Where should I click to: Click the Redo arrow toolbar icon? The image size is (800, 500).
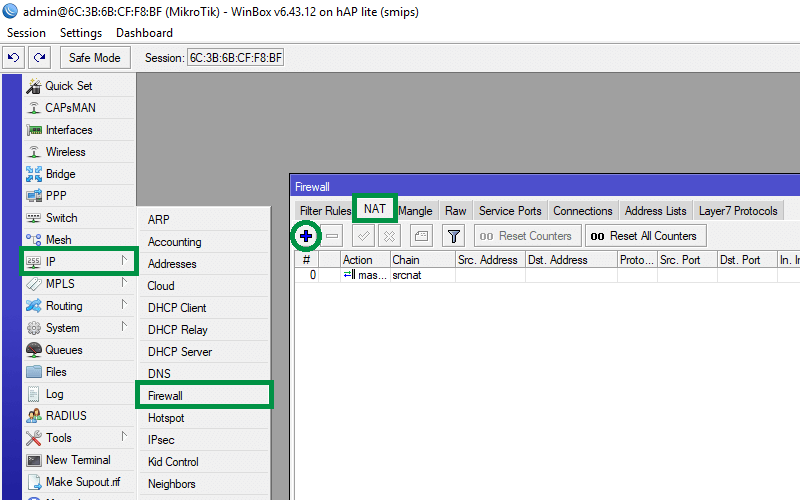(x=39, y=58)
